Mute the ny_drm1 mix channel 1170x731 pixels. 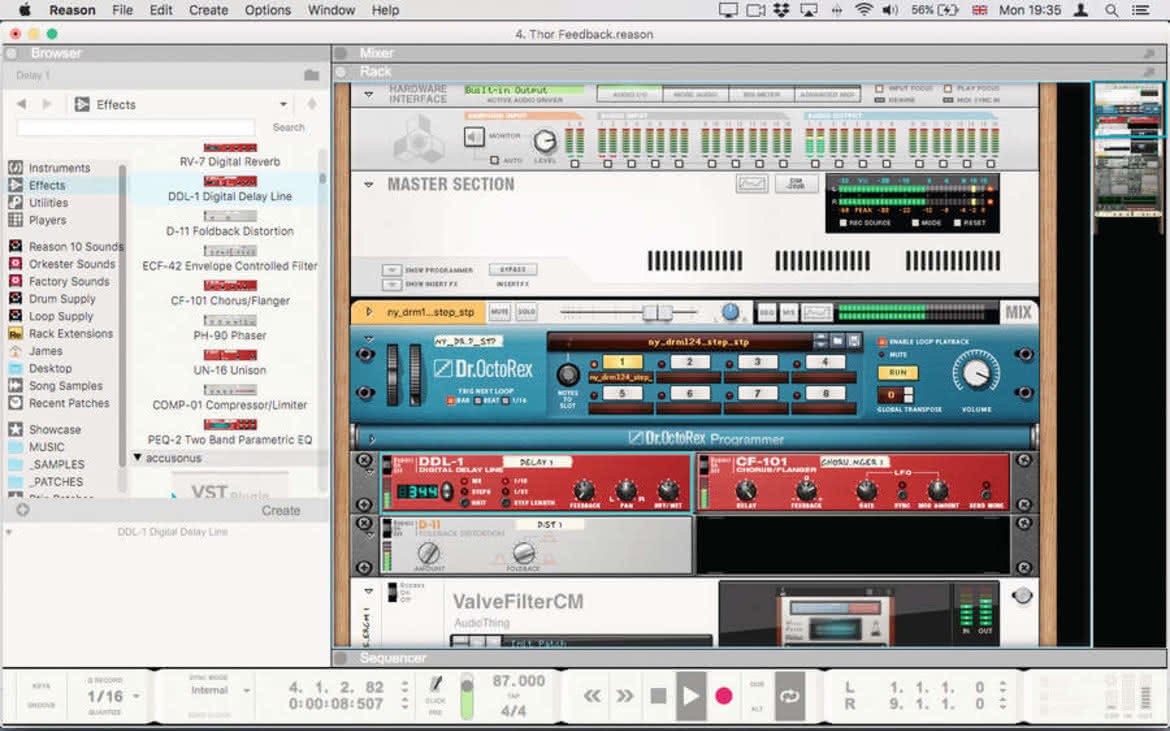[499, 313]
